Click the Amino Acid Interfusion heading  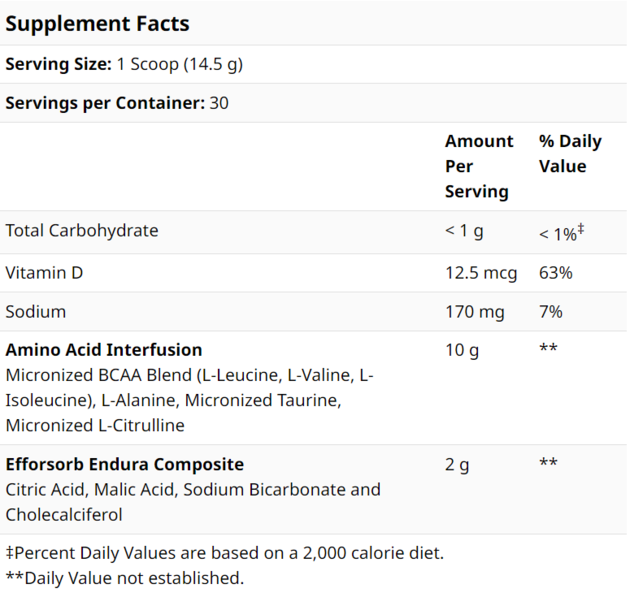104,350
